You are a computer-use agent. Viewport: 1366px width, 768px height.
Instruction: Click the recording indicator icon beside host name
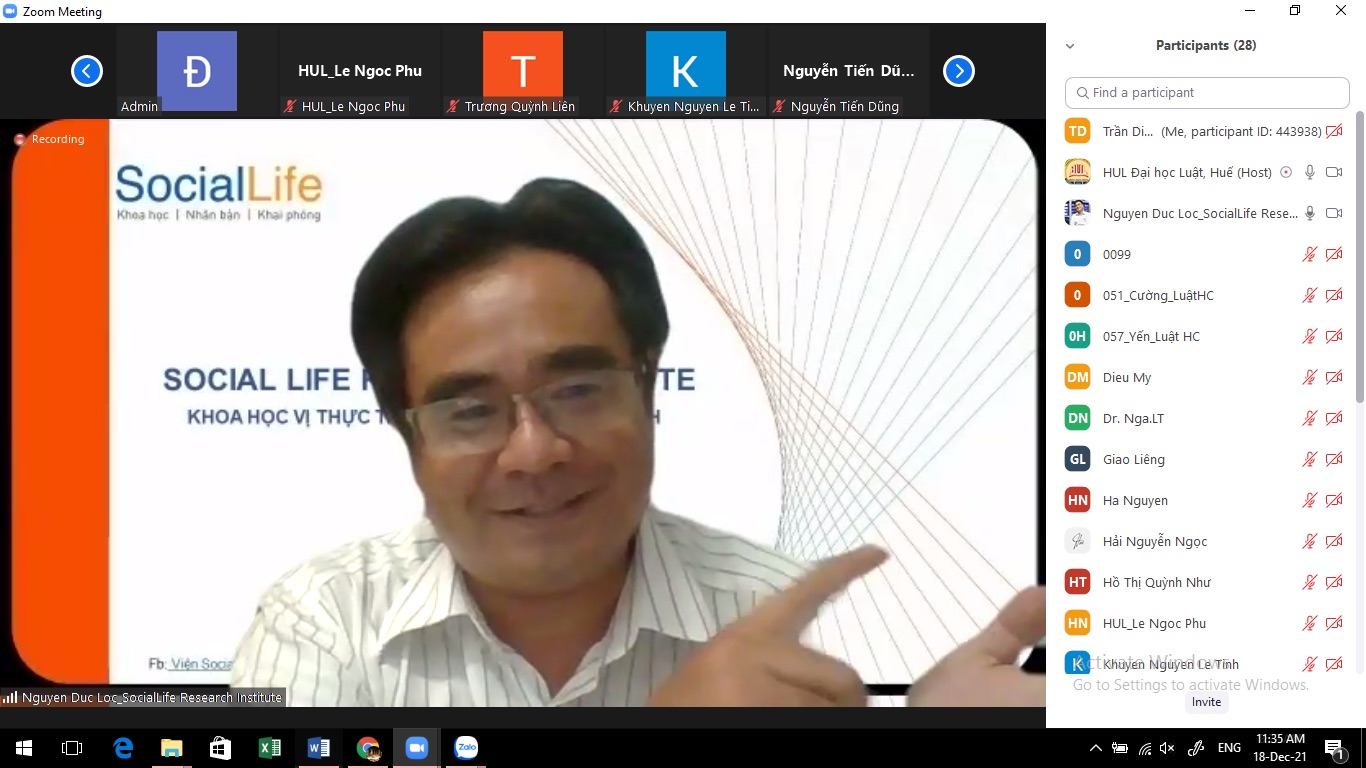[x=1286, y=172]
